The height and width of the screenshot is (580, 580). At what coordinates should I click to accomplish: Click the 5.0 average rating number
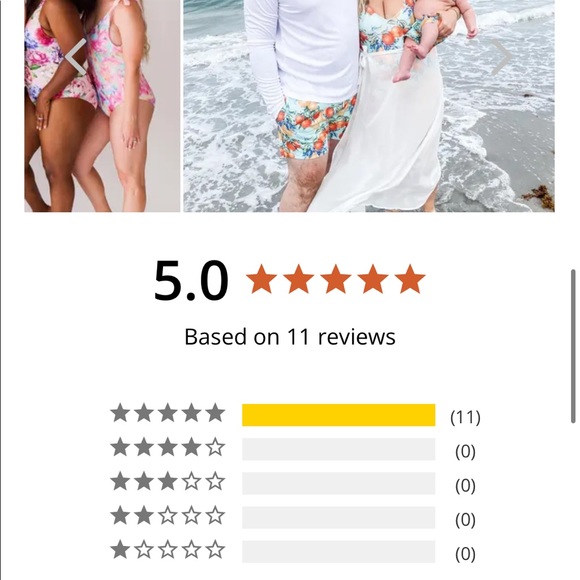tap(191, 280)
